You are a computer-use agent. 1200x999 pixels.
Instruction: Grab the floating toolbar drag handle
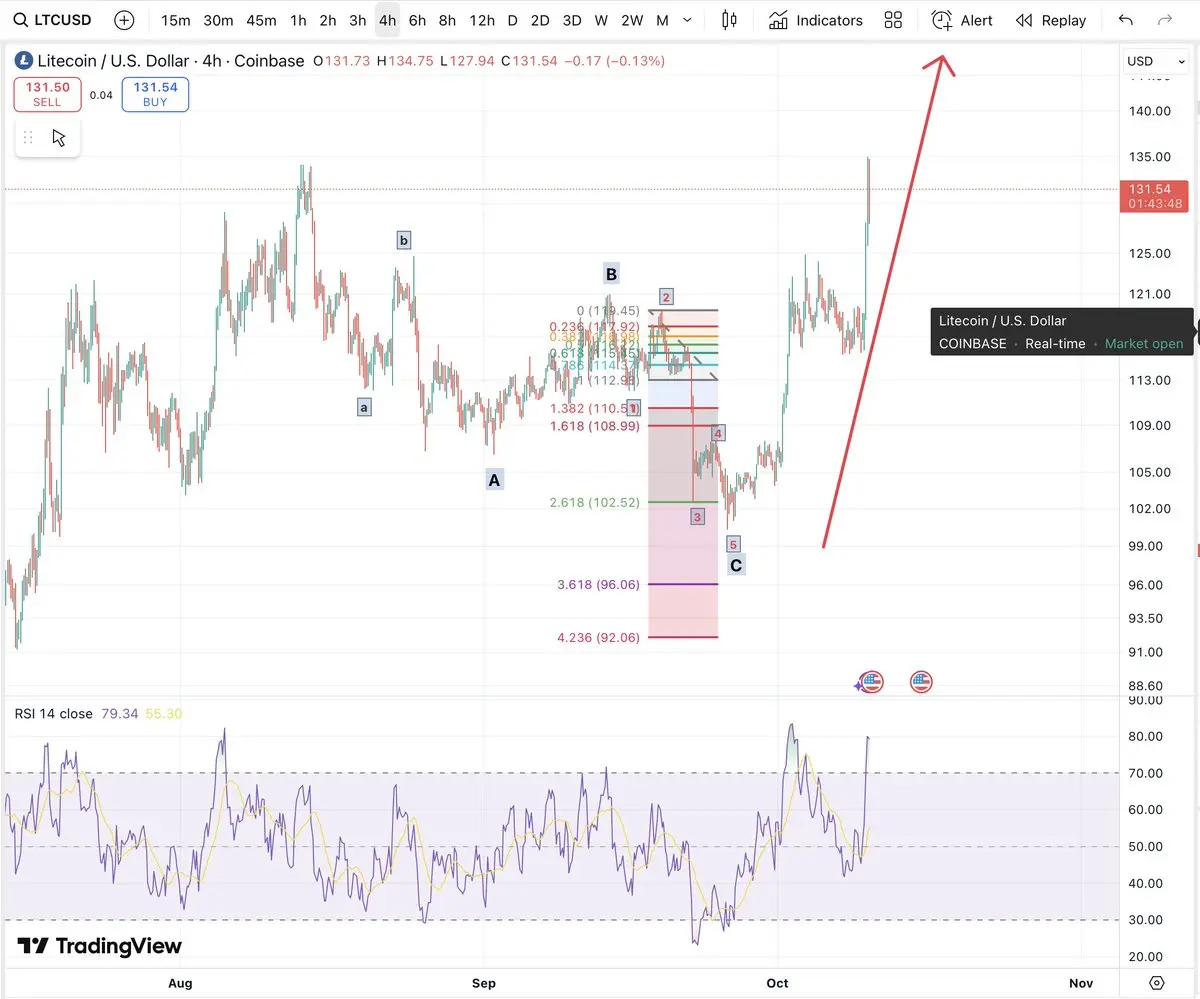tap(28, 138)
